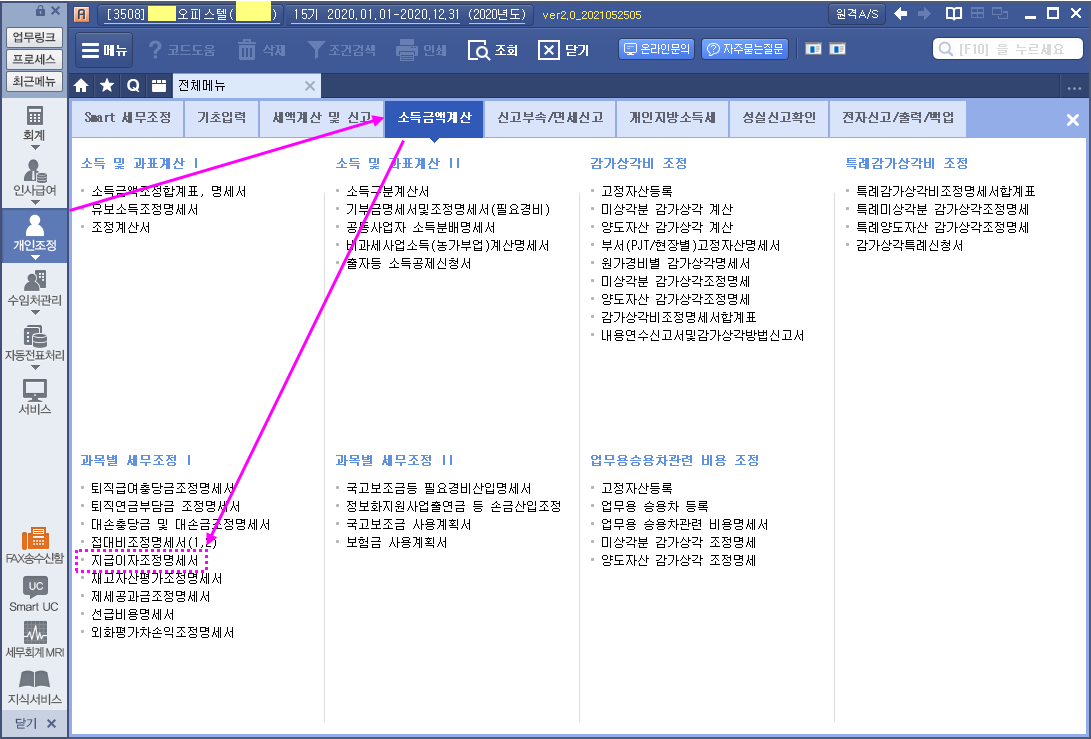
Task: Click the 코드도움 toolbar item
Action: coord(181,50)
